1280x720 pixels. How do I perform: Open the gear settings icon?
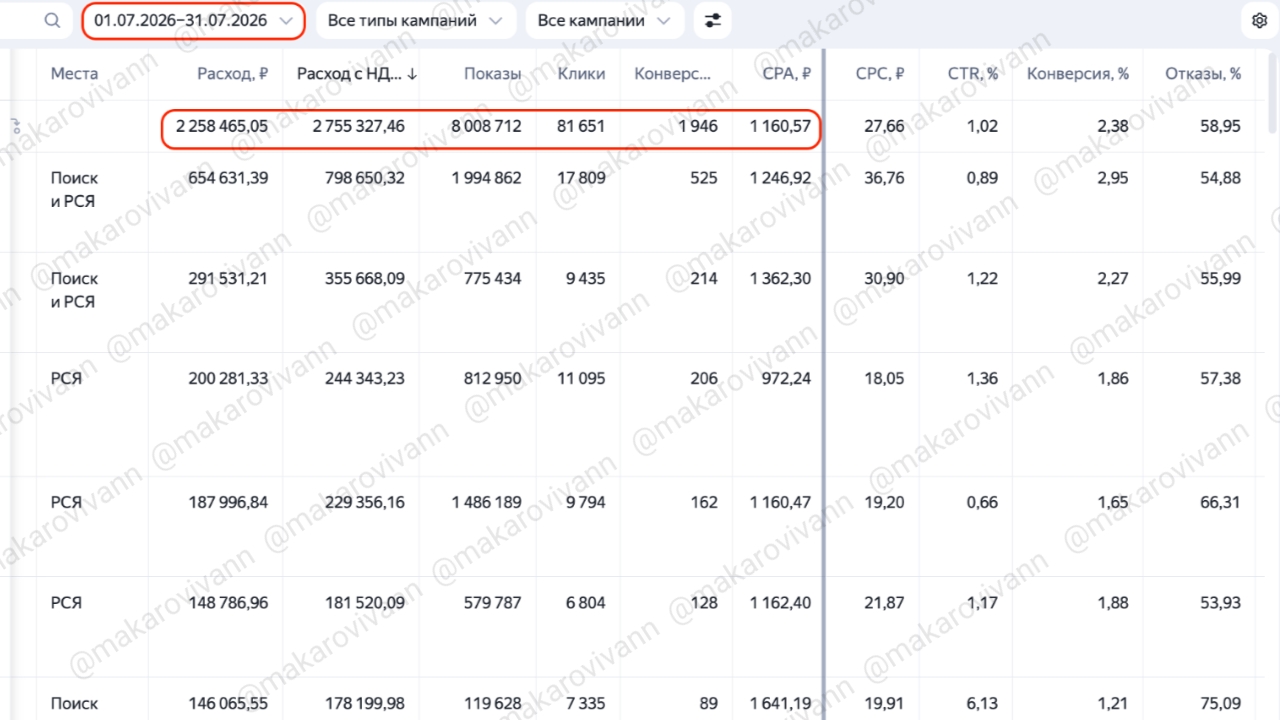coord(1259,20)
